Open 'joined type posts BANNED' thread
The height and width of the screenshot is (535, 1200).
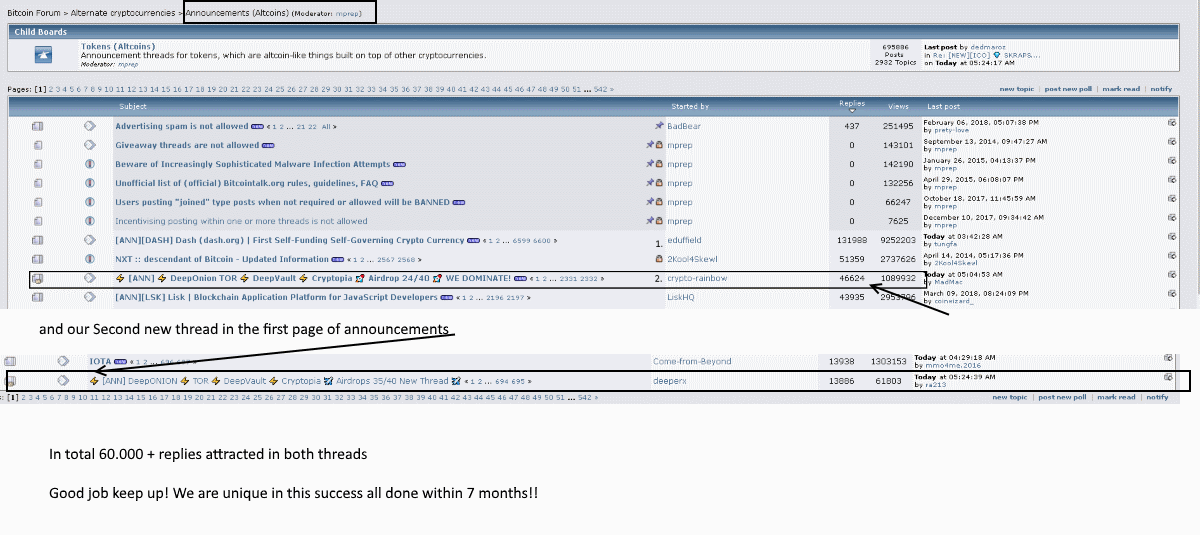pyautogui.click(x=282, y=202)
